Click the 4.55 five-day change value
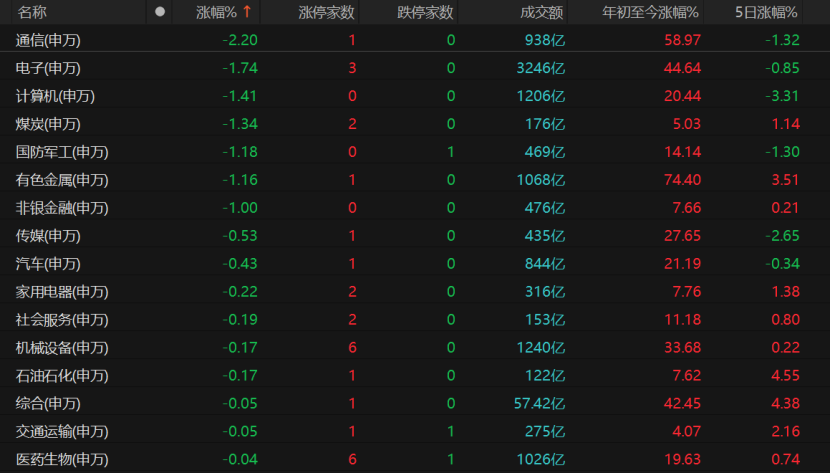 786,376
